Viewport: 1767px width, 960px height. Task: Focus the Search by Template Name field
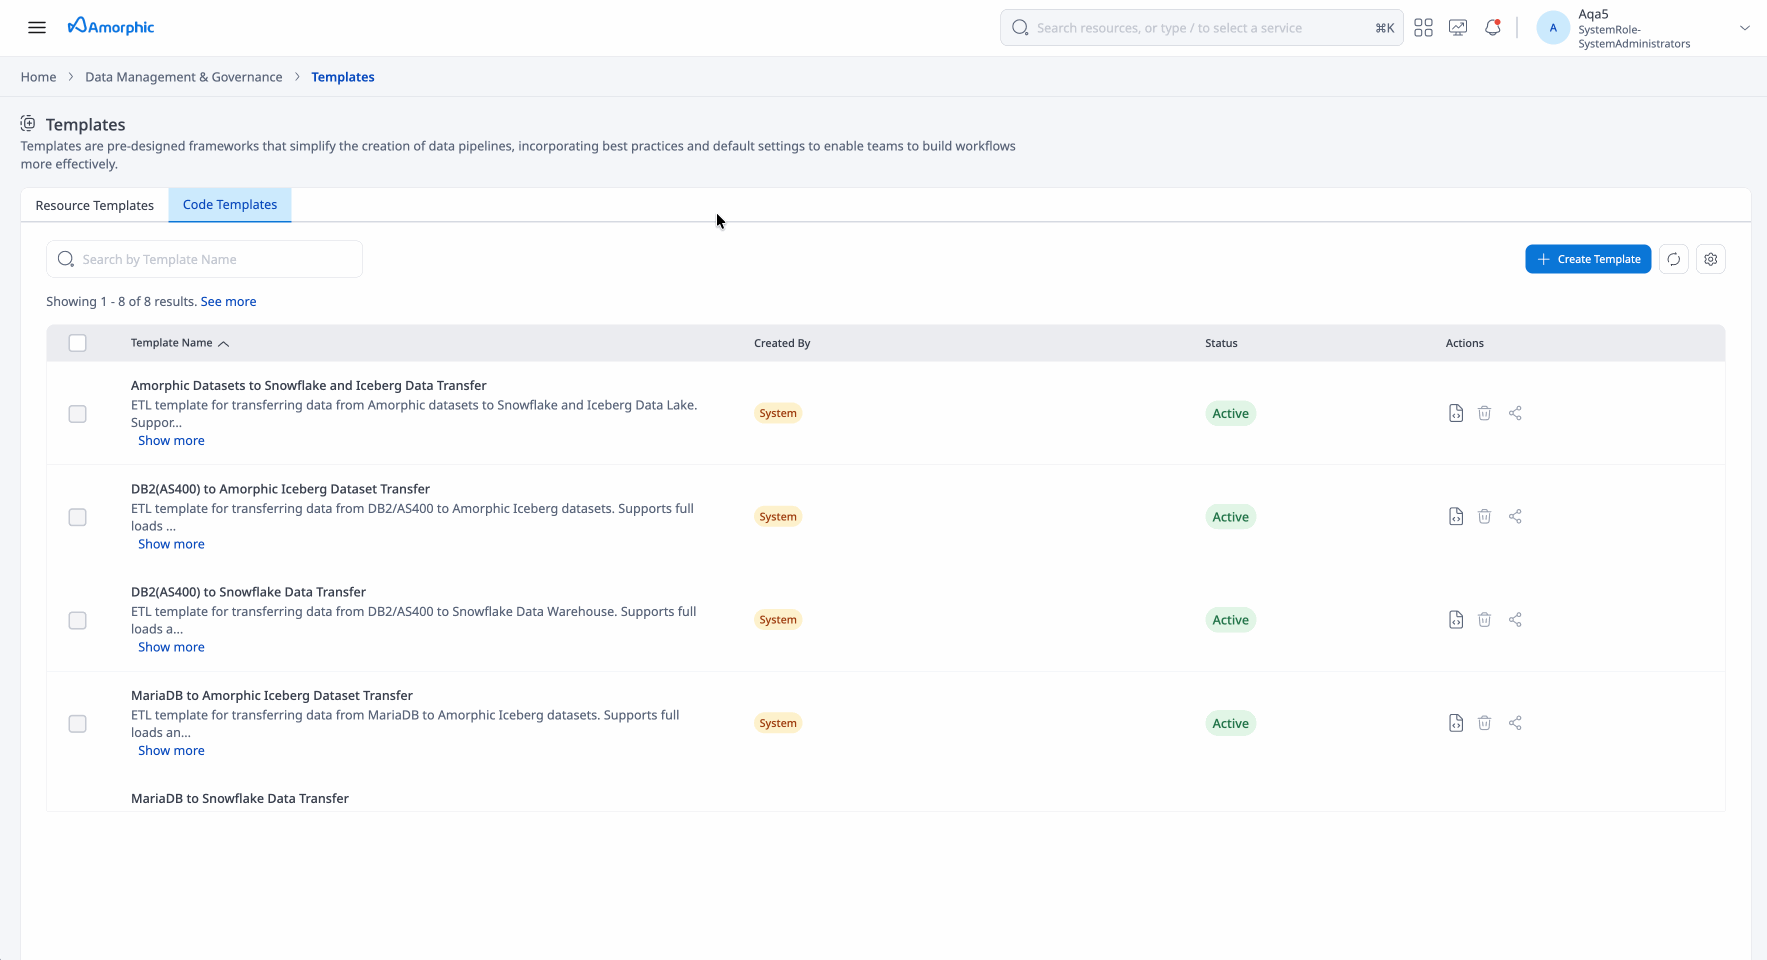click(x=204, y=259)
